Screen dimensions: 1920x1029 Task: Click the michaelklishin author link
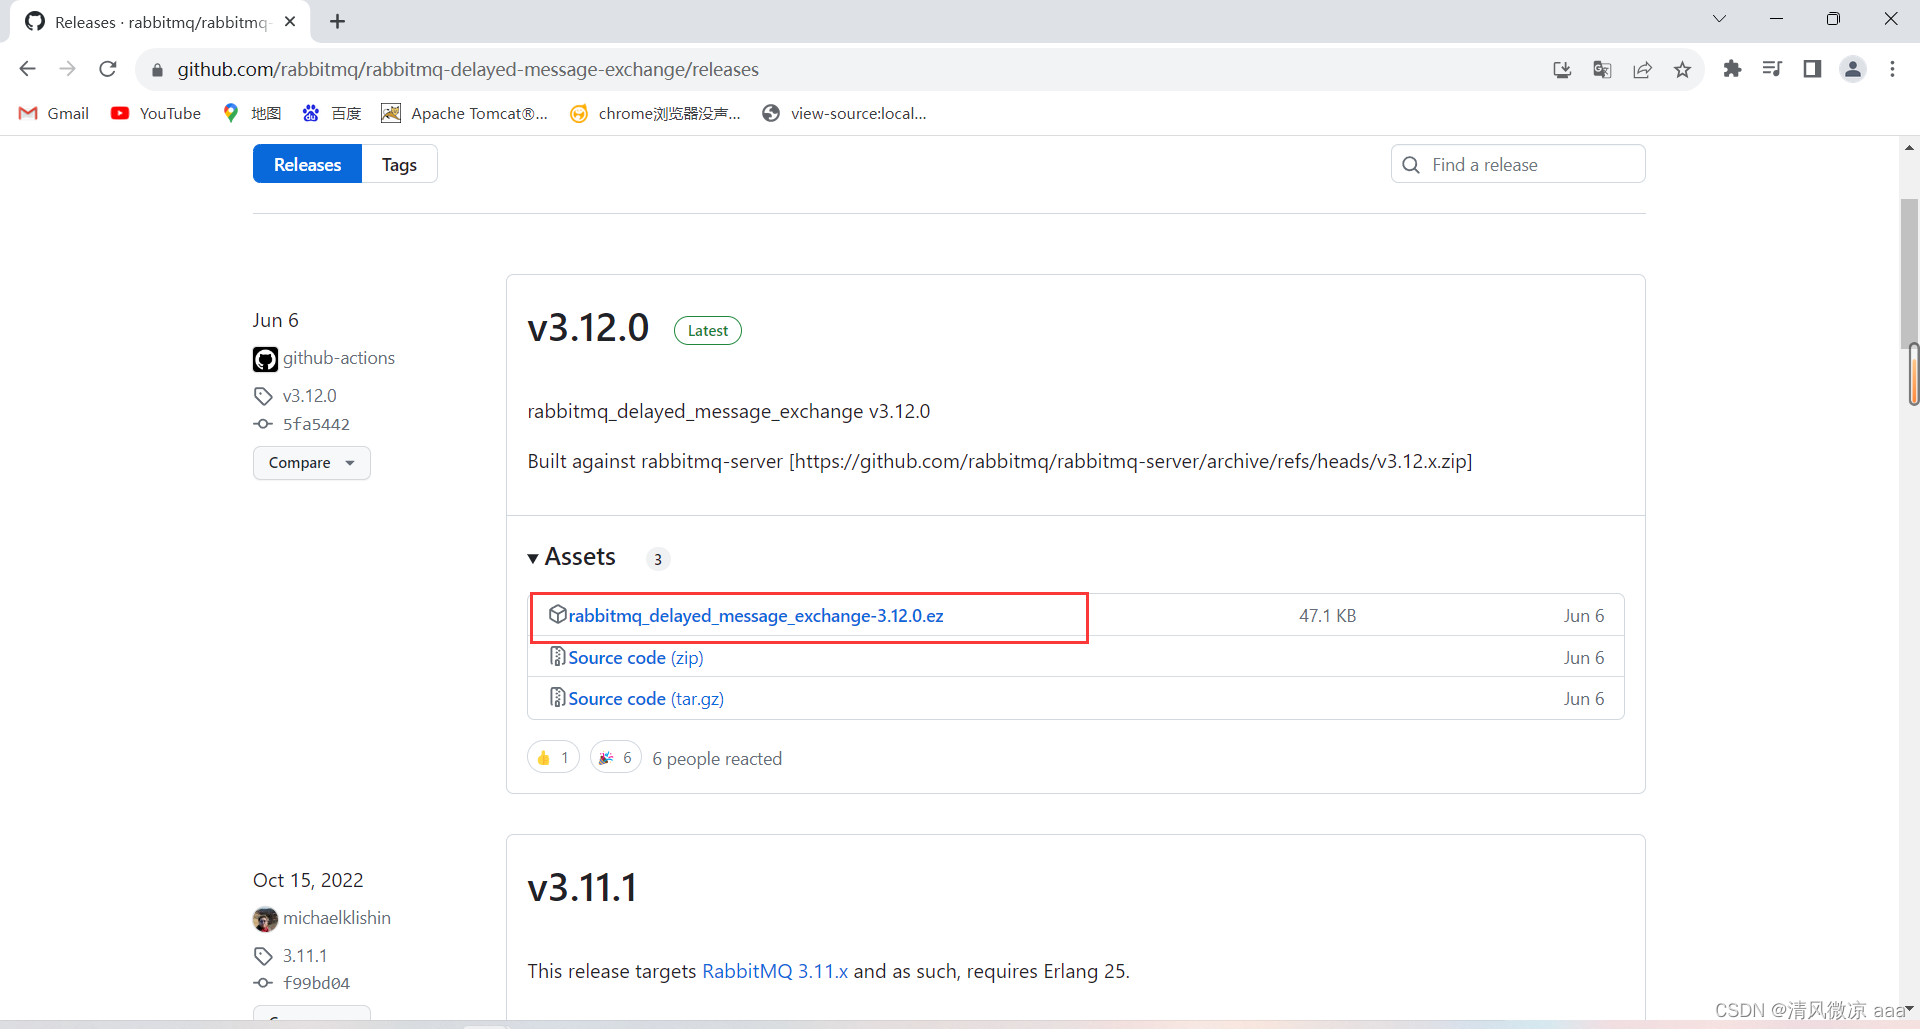pos(337,918)
